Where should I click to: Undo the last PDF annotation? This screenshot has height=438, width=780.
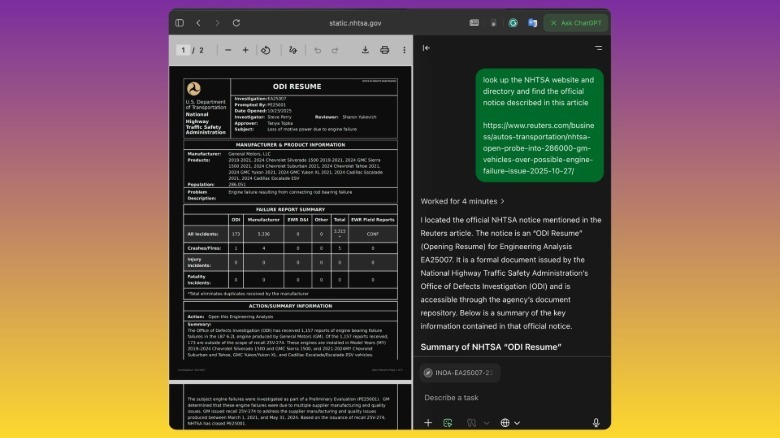tap(317, 50)
